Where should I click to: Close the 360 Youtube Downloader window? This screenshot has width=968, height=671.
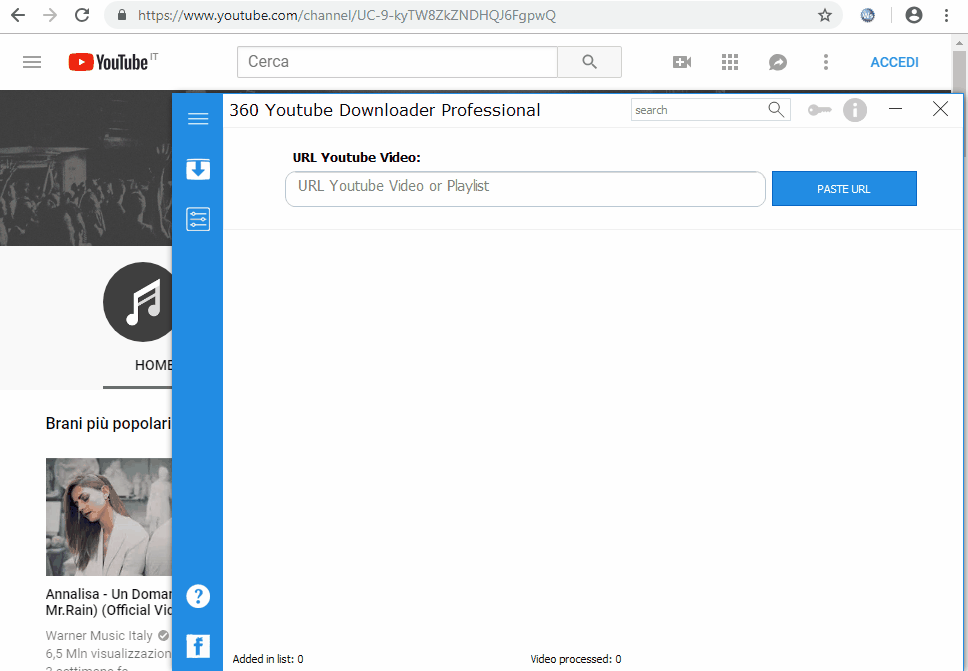pos(940,109)
